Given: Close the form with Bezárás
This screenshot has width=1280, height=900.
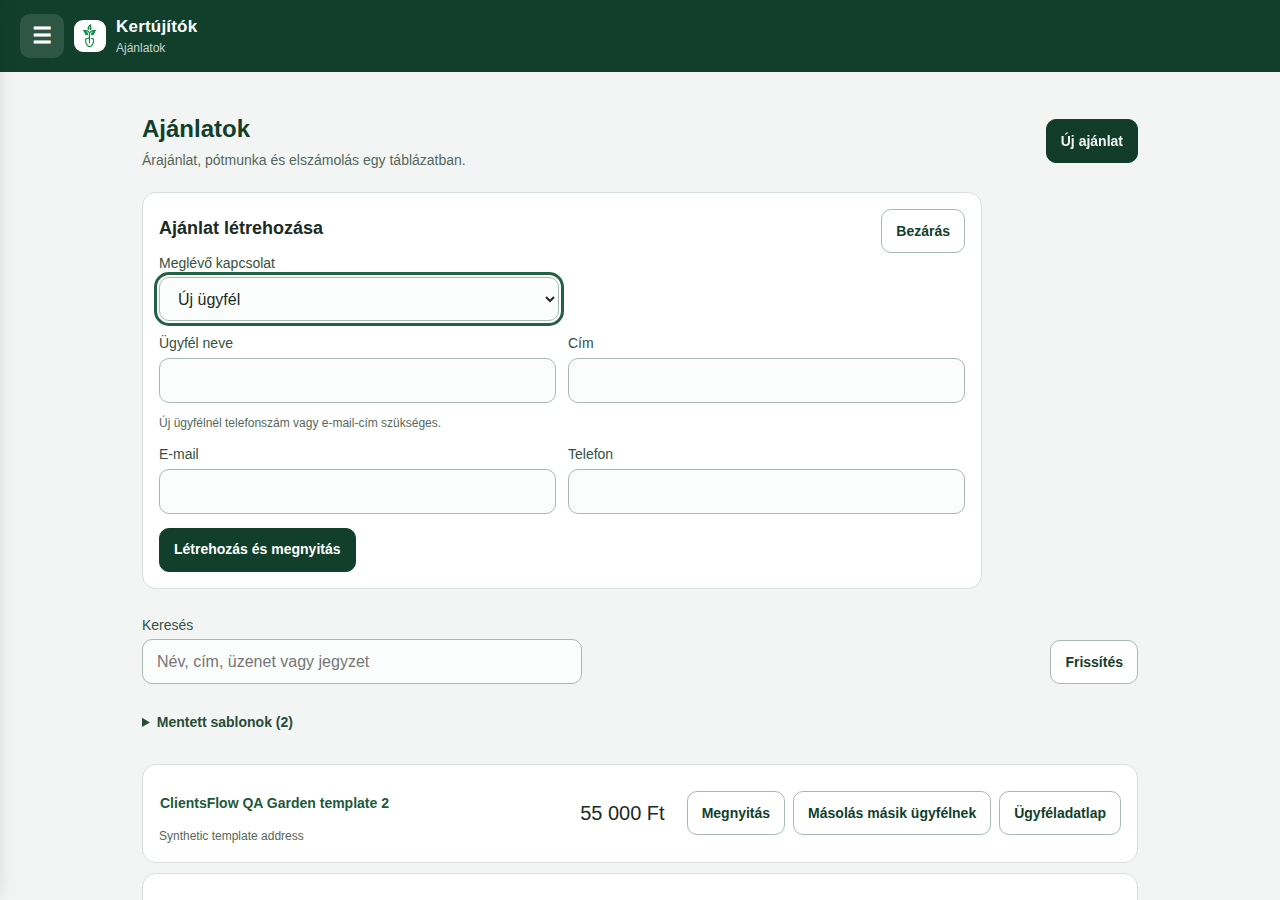Looking at the screenshot, I should (923, 231).
